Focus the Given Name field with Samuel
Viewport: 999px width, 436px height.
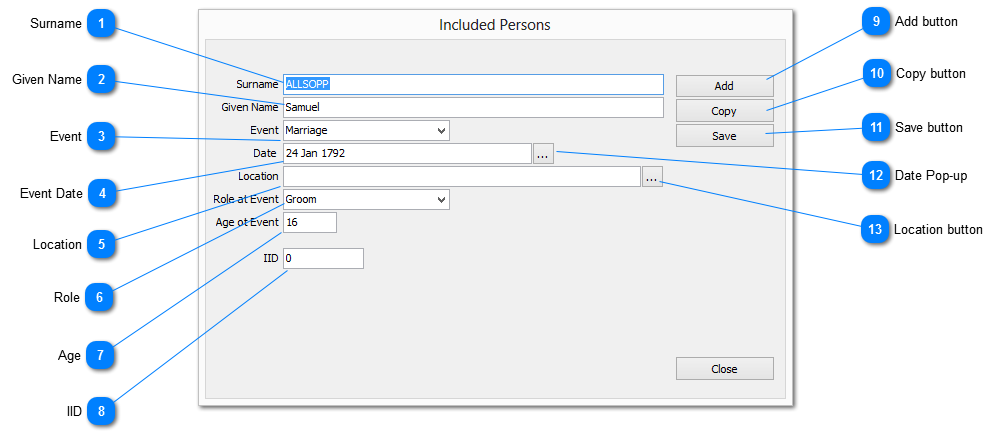pos(473,107)
